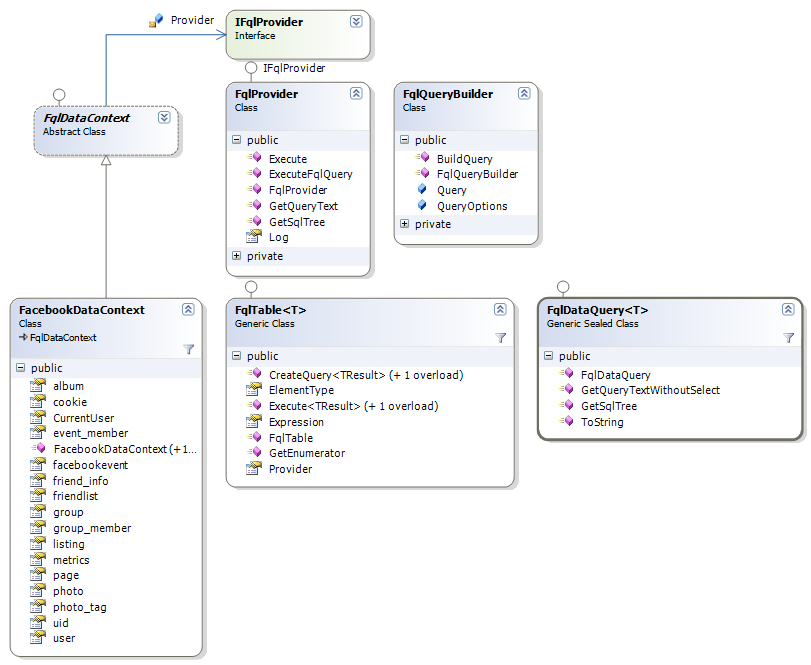Select the BuildQuery method icon

point(422,158)
